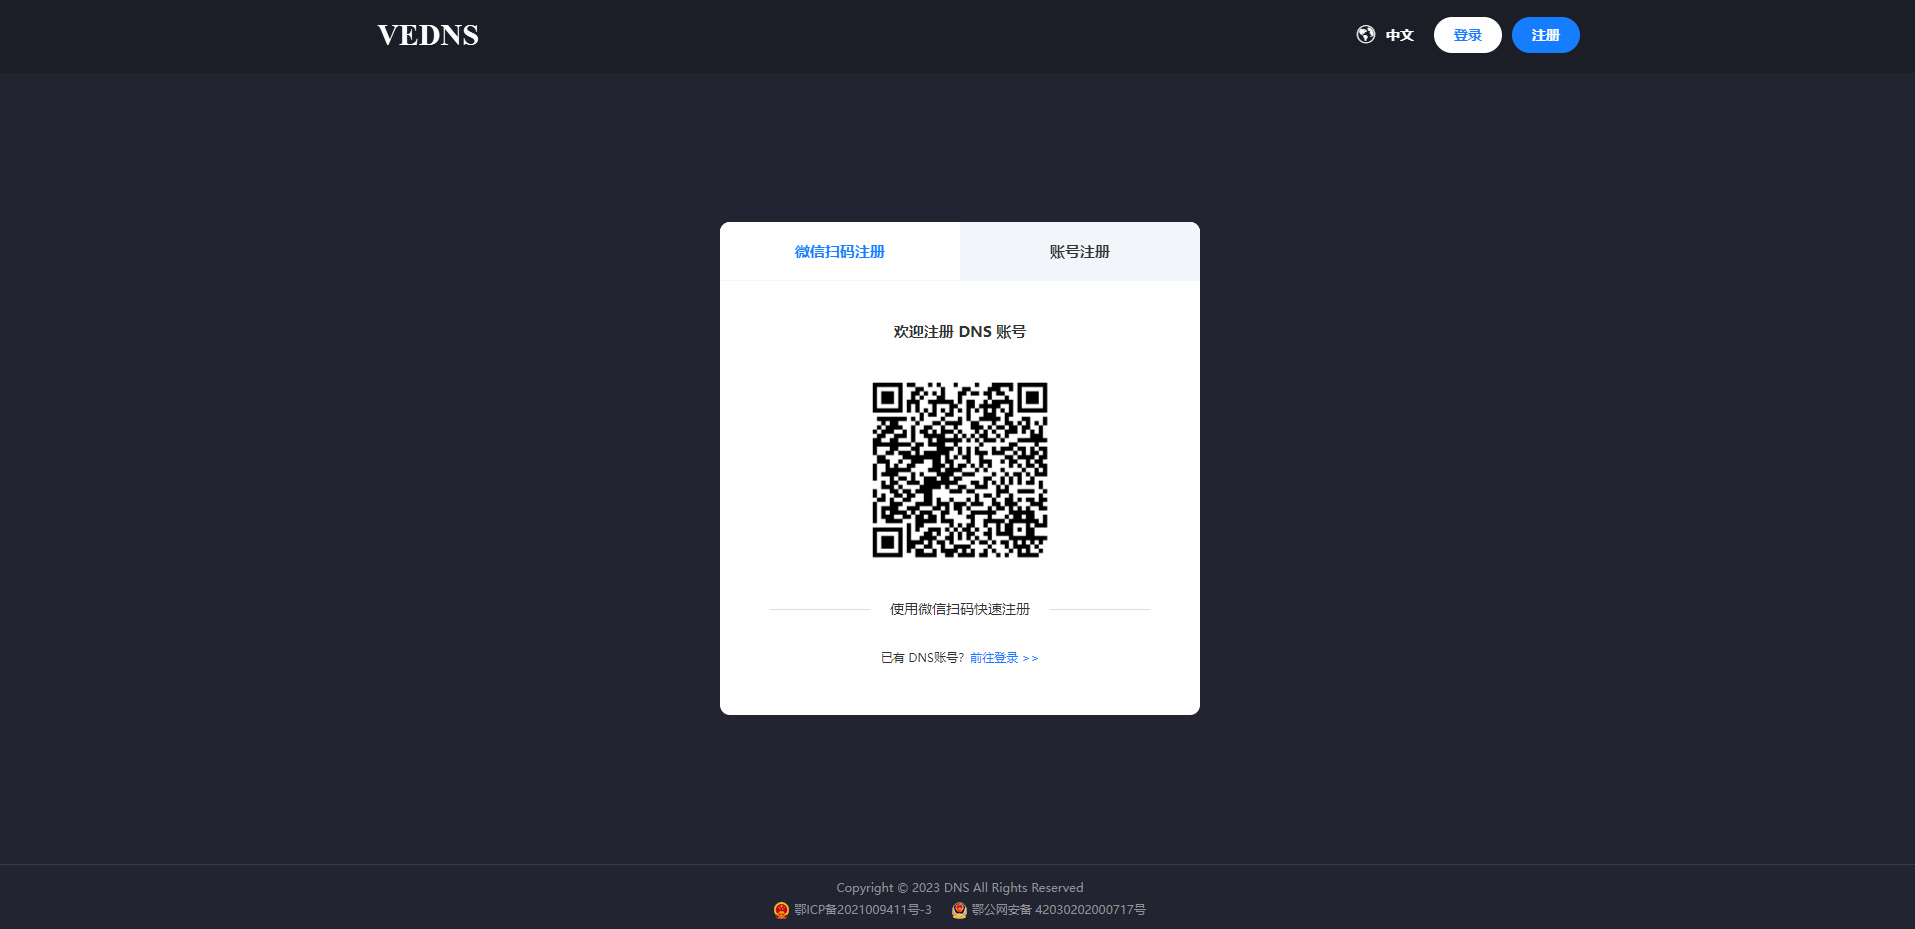
Task: Switch to the 微信扫码注册 tab
Action: tap(839, 252)
